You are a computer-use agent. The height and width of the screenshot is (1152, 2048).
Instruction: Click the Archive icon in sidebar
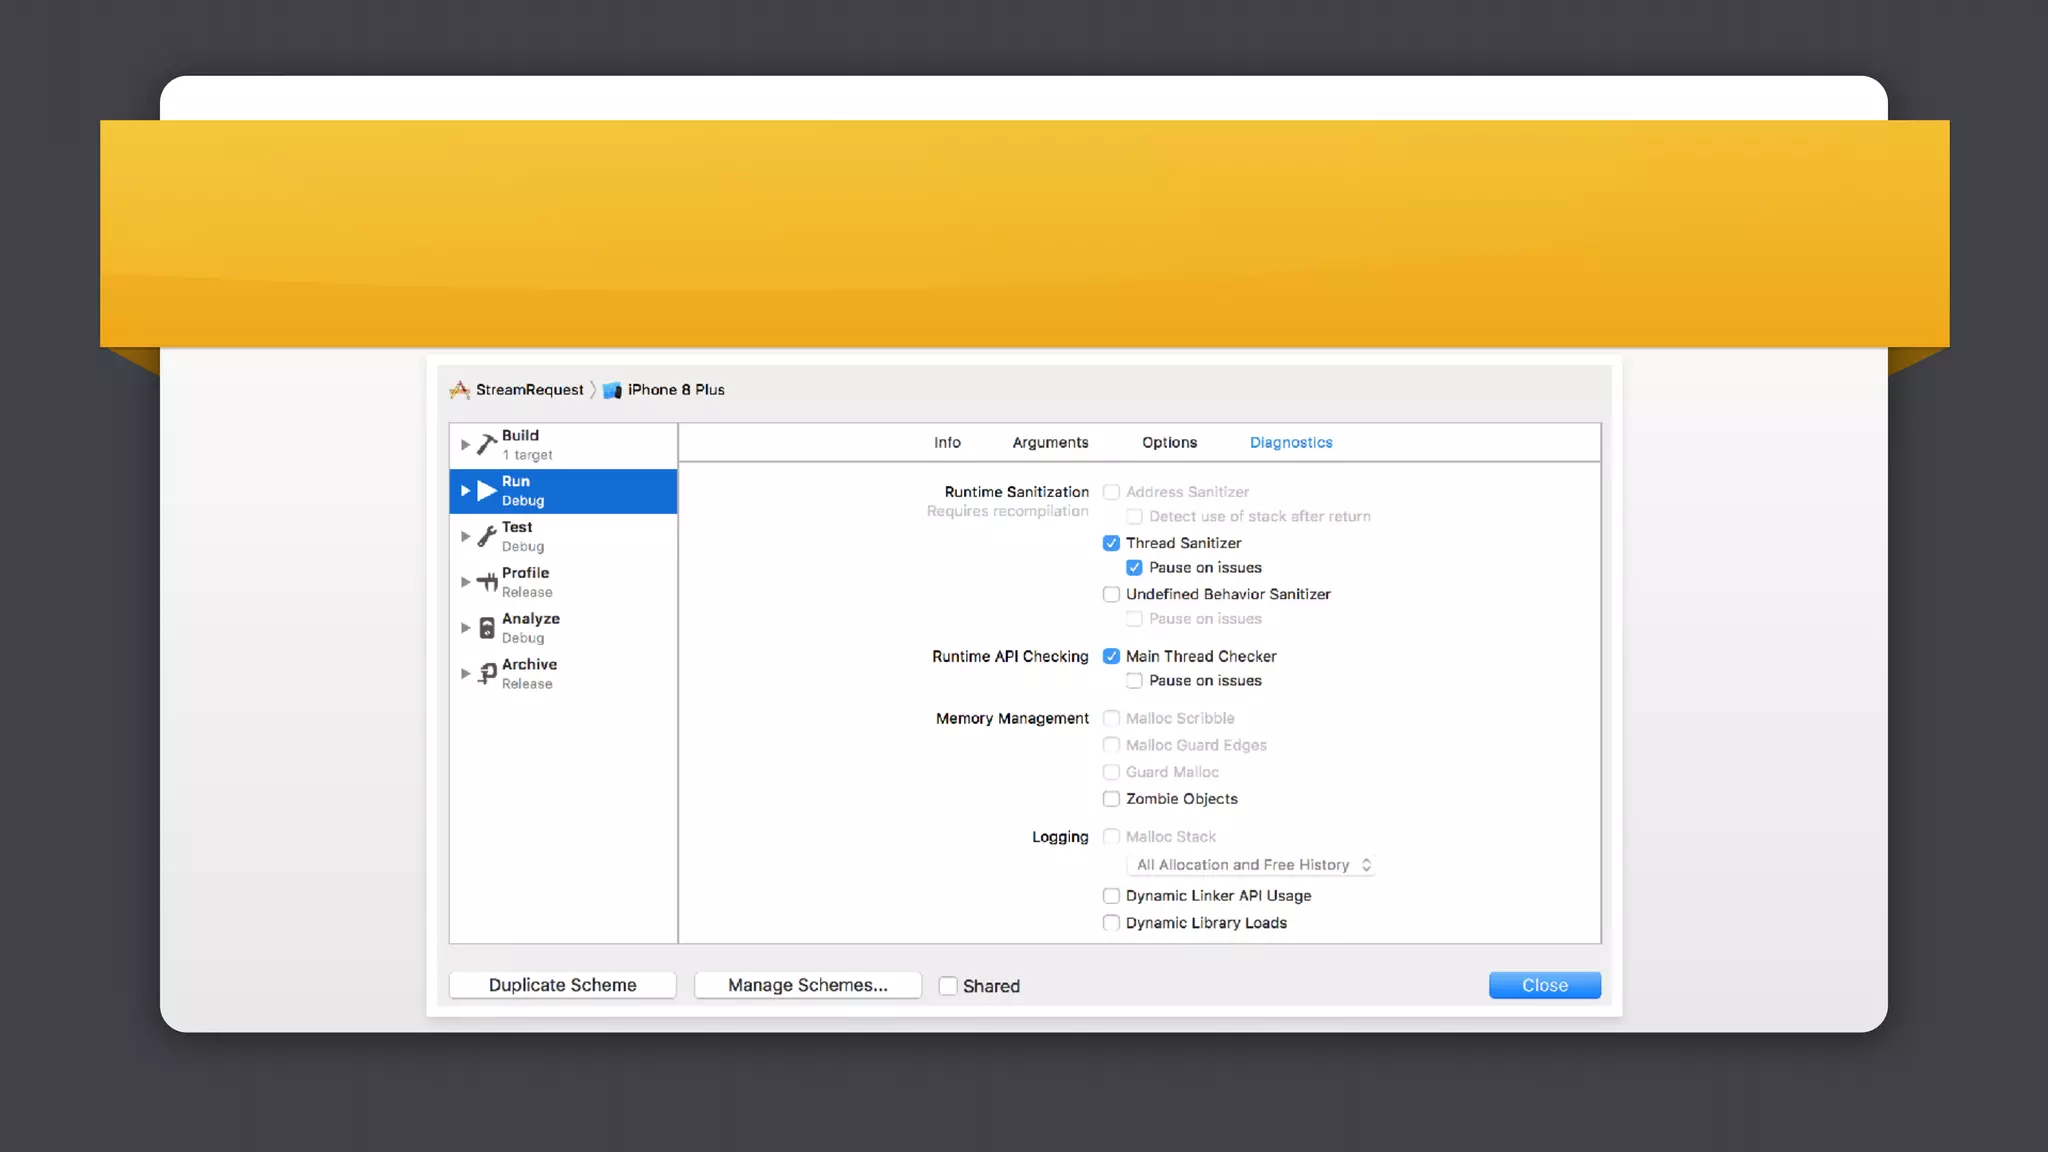tap(487, 674)
